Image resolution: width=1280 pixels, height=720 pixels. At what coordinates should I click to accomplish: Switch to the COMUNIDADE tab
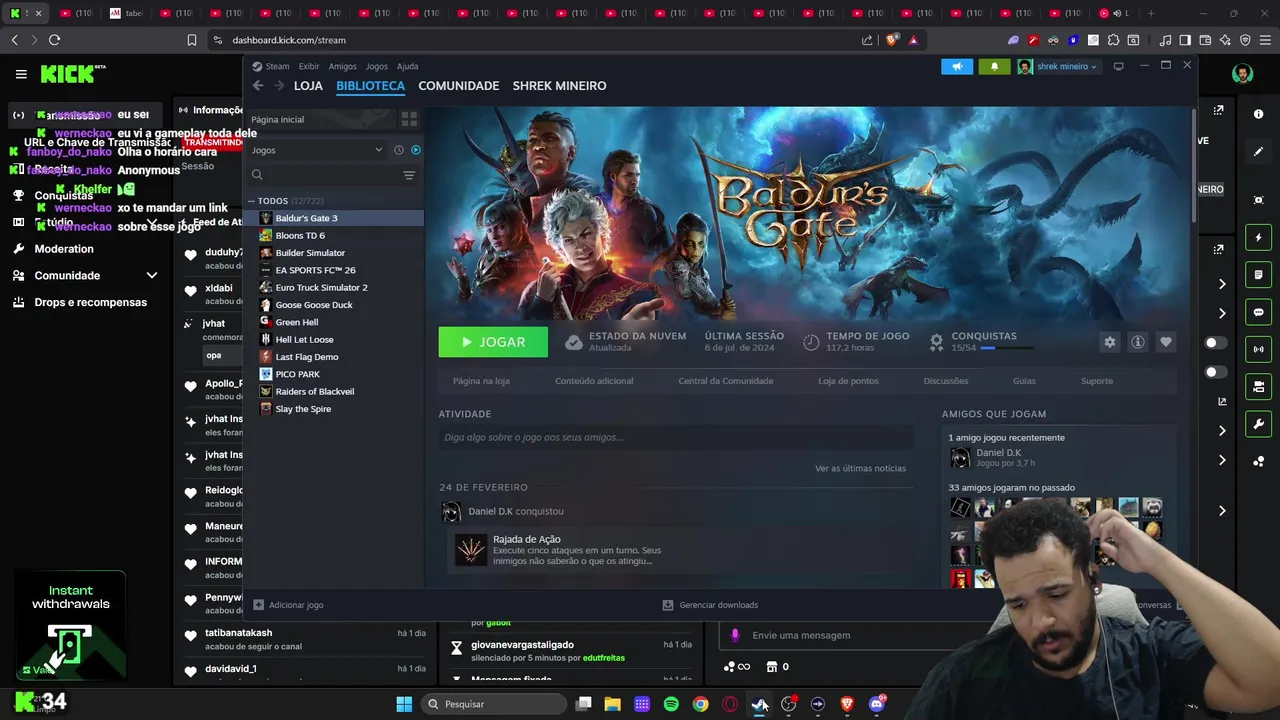[x=459, y=86]
